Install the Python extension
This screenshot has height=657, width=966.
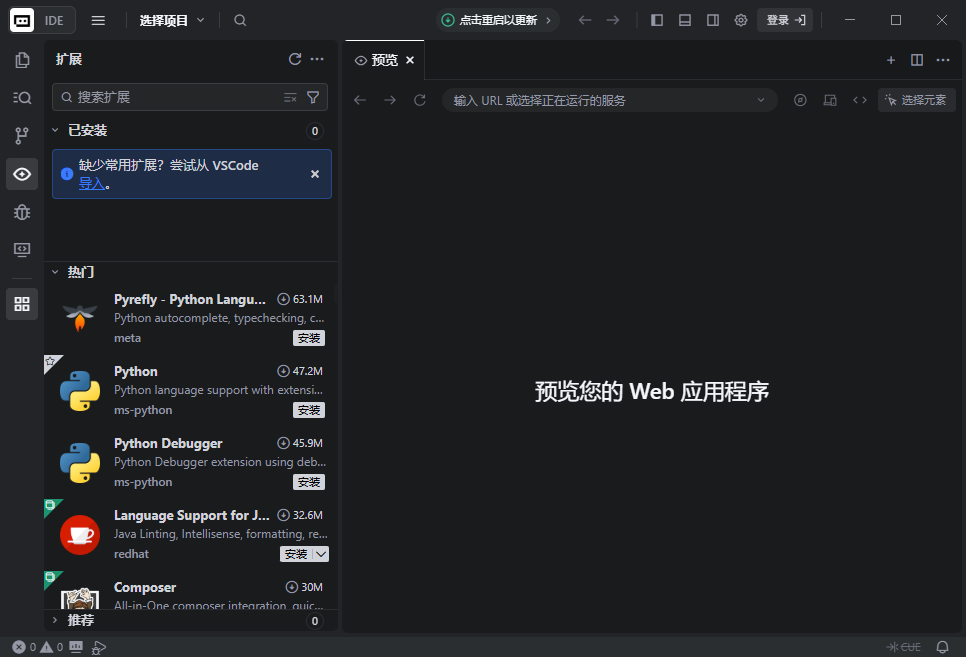point(309,410)
